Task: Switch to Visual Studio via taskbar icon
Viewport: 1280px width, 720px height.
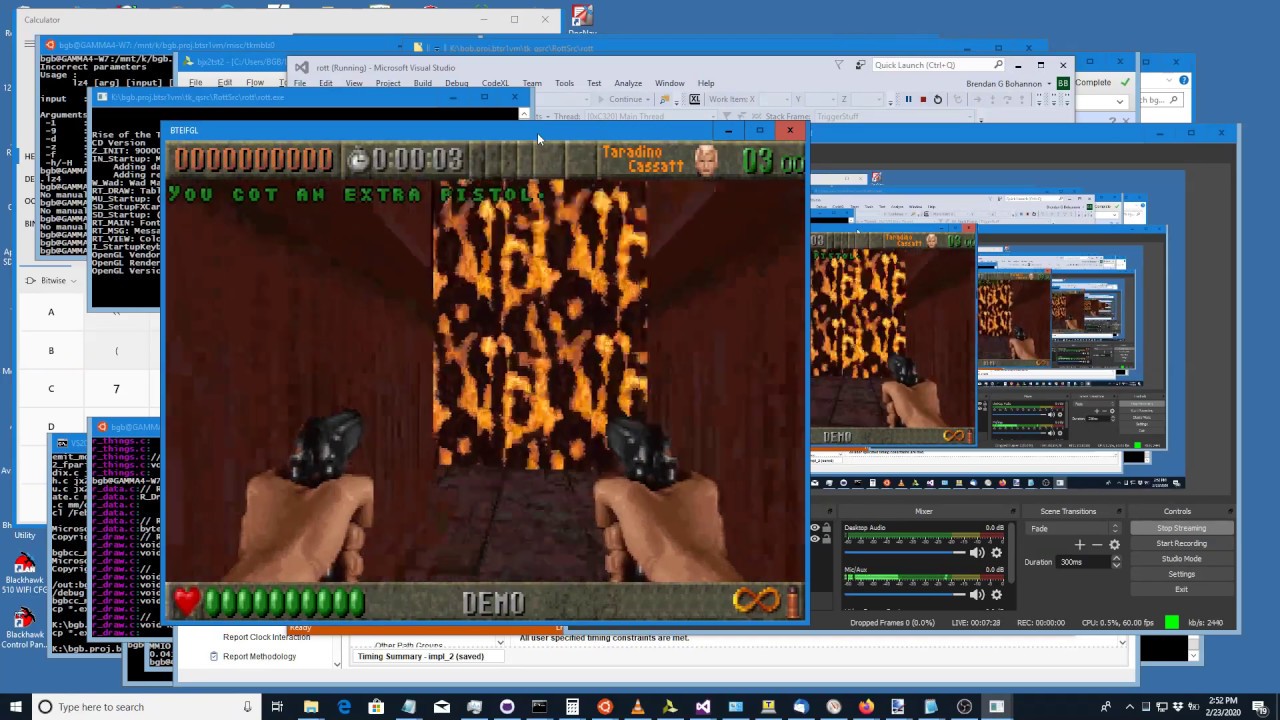Action: coord(703,707)
